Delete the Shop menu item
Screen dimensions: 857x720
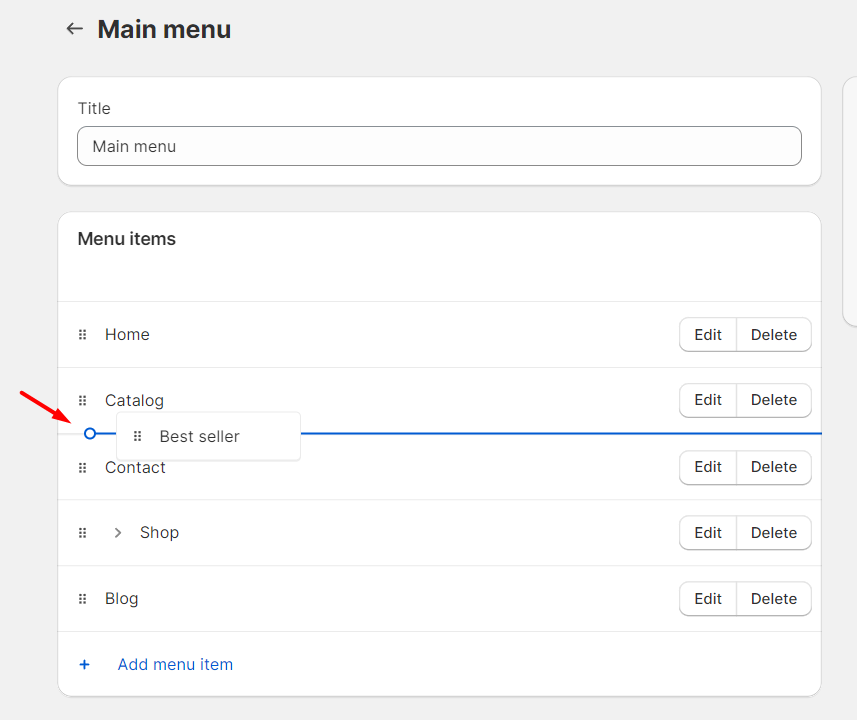point(773,532)
